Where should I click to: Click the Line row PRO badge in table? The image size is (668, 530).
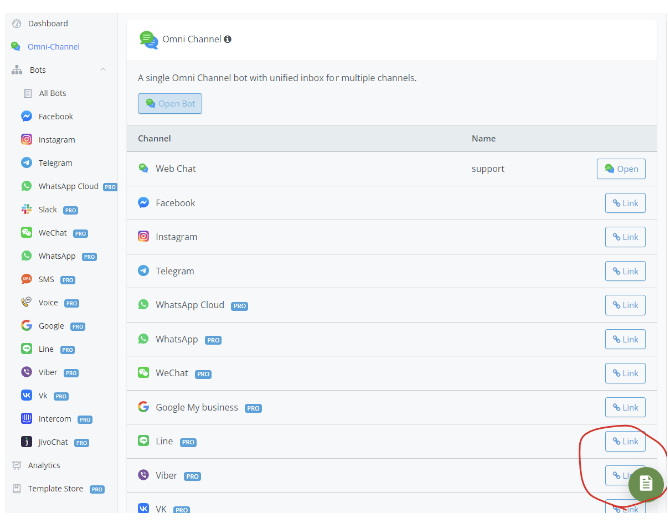click(x=188, y=442)
